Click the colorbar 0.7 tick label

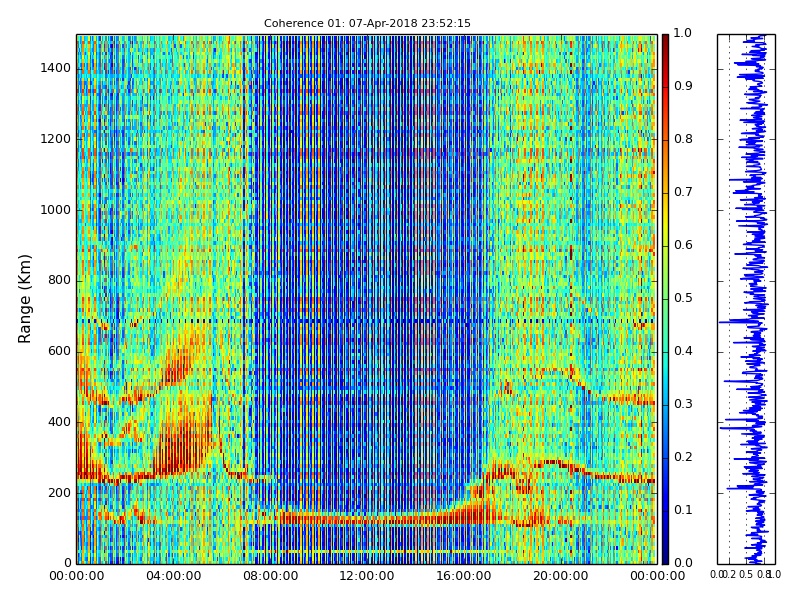(683, 192)
